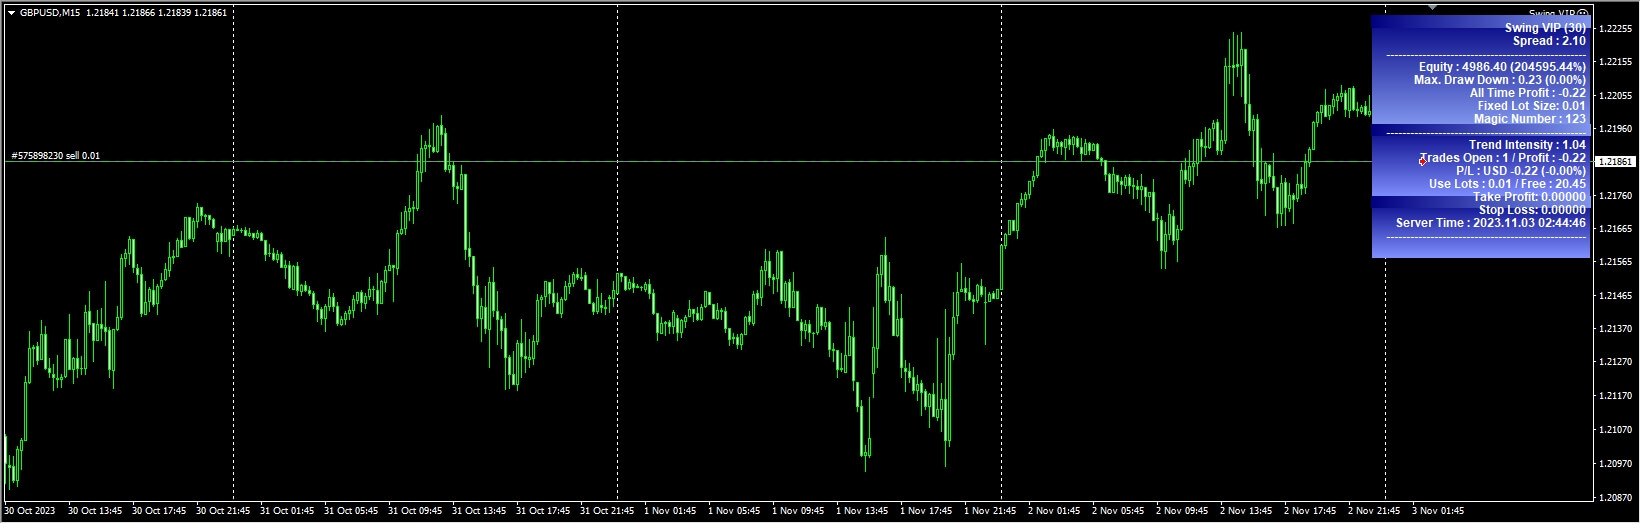Click the red sell trade arrow marker
The width and height of the screenshot is (1641, 524).
tap(1422, 161)
